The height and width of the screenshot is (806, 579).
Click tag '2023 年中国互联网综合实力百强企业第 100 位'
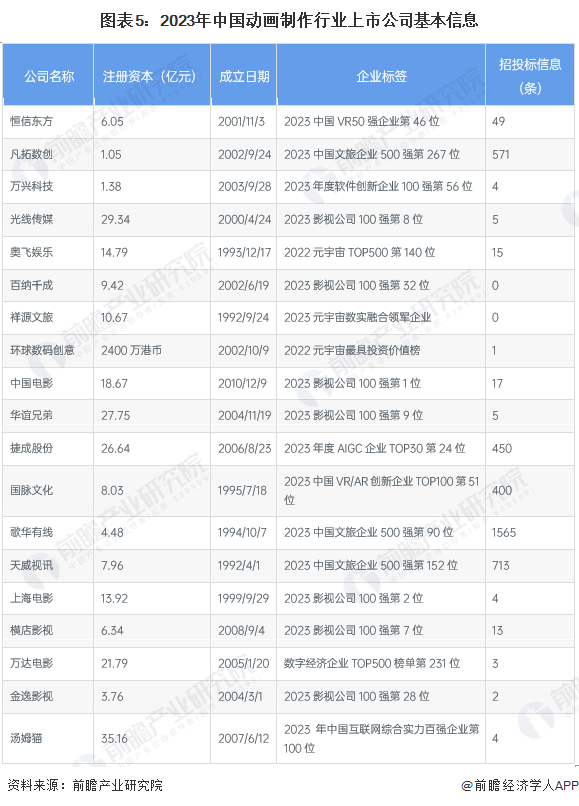381,739
